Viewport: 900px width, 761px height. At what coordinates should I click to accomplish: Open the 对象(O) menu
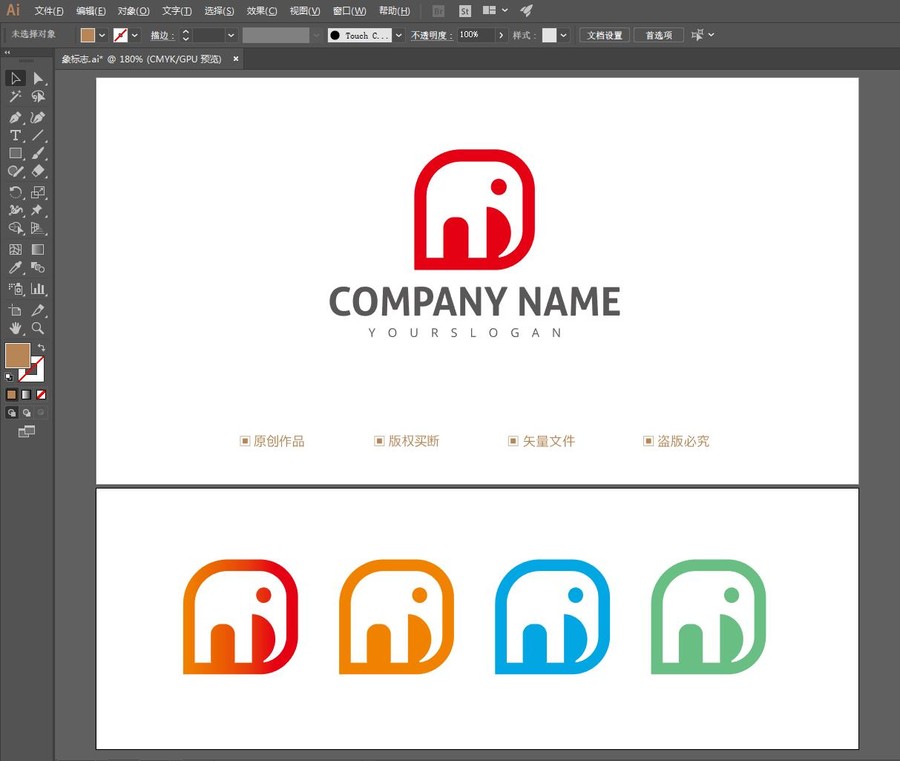[133, 11]
